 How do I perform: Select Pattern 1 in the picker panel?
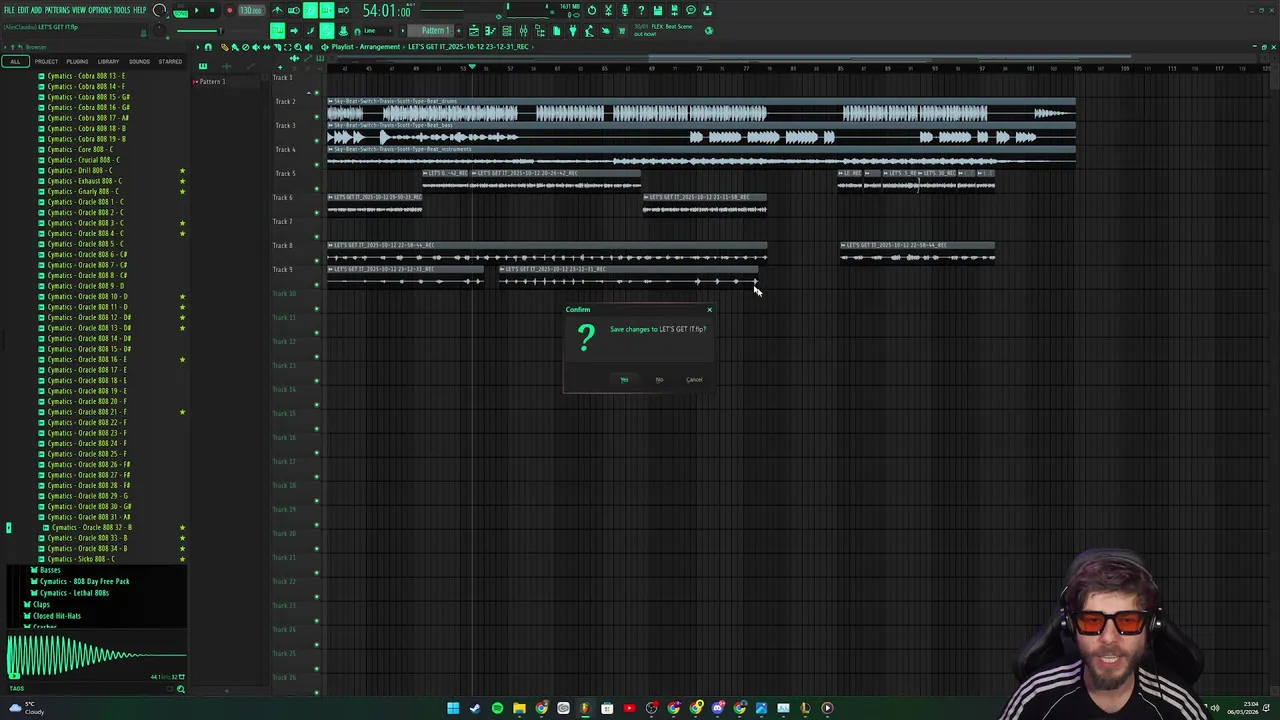[x=212, y=81]
